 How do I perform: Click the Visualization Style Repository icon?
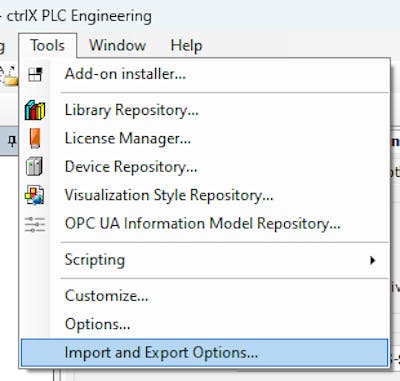pyautogui.click(x=35, y=195)
